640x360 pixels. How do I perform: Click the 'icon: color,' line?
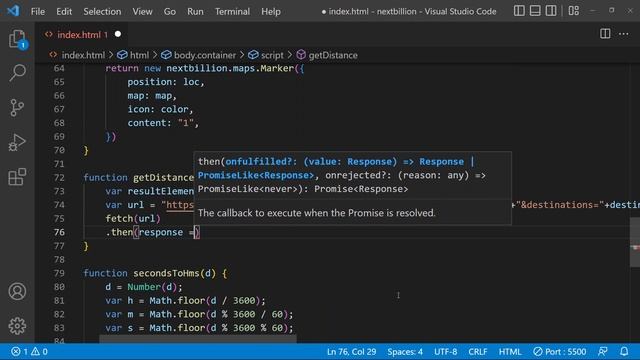click(x=160, y=109)
